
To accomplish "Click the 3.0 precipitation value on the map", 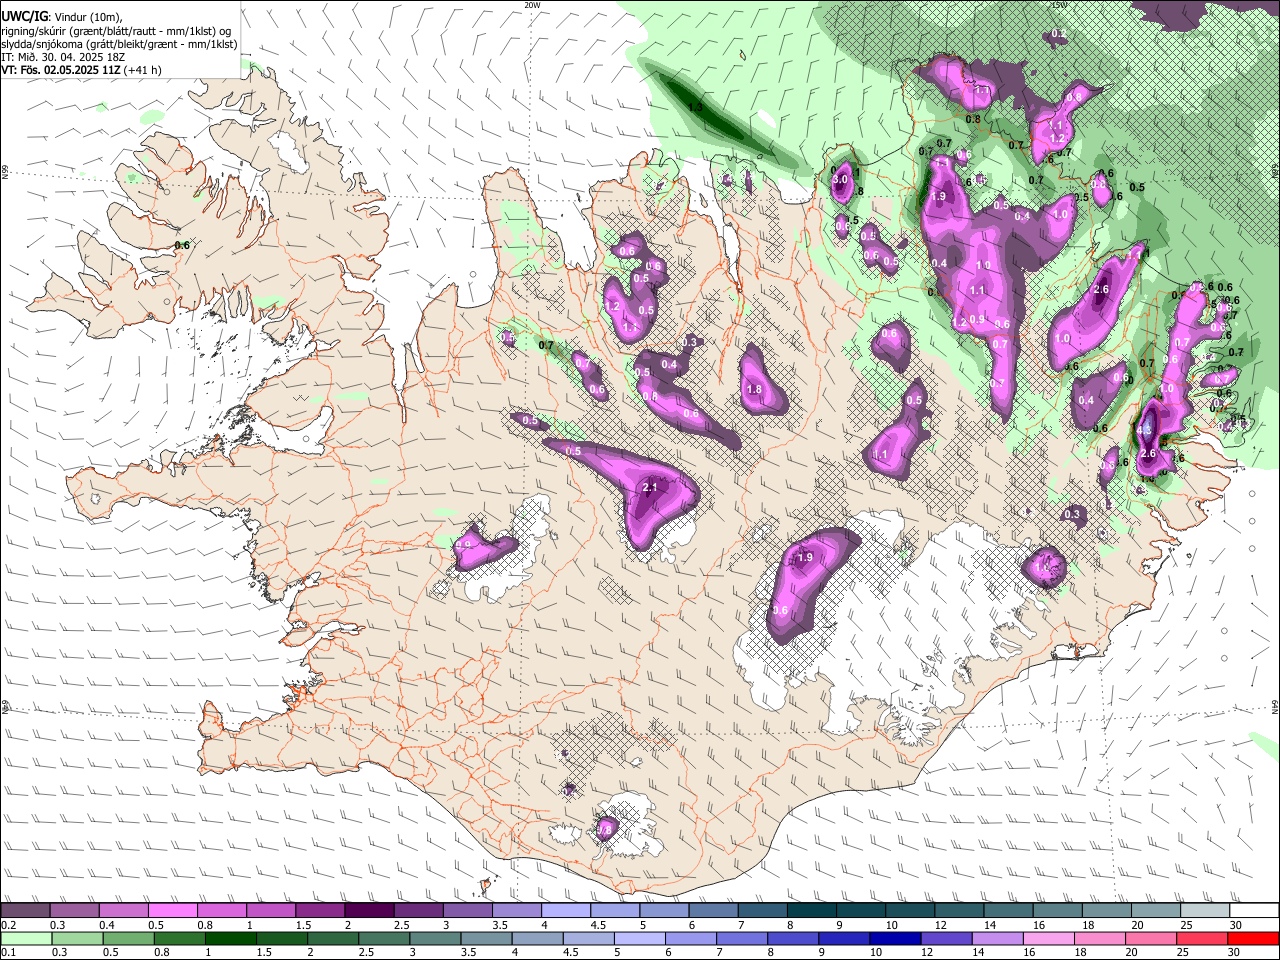I will [840, 179].
